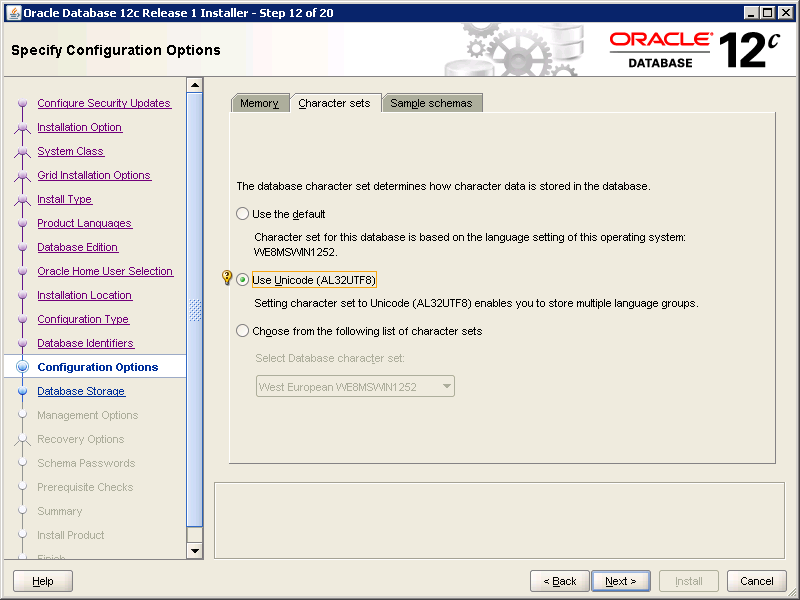
Task: Click the step list vertical scrollbar thumb
Action: 195,309
